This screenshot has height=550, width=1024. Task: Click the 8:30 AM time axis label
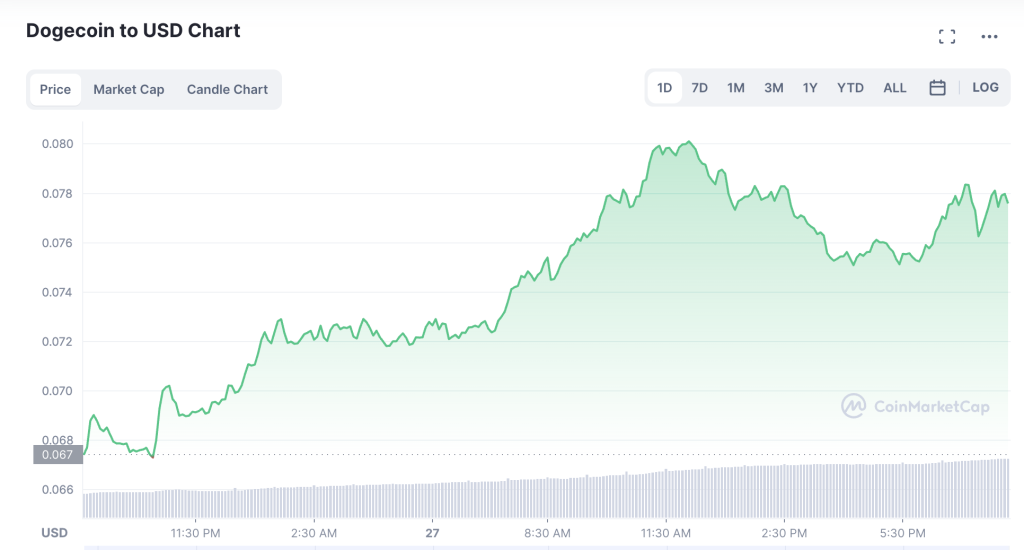click(x=547, y=533)
